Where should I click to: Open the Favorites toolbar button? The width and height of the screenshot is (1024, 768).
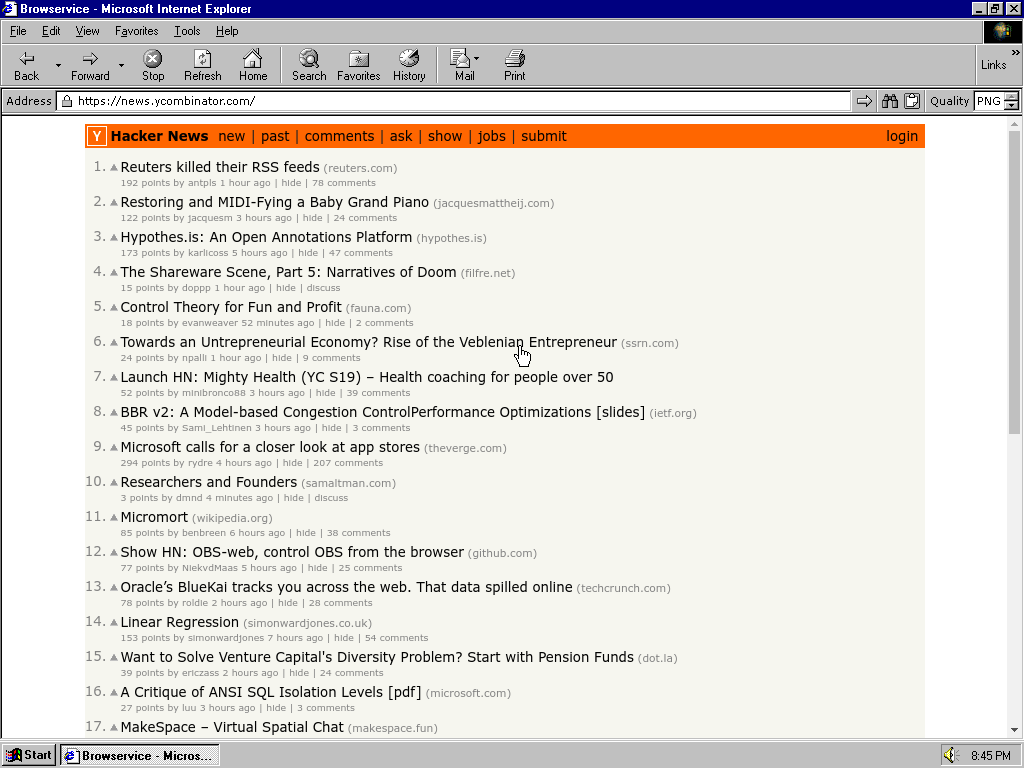tap(359, 66)
